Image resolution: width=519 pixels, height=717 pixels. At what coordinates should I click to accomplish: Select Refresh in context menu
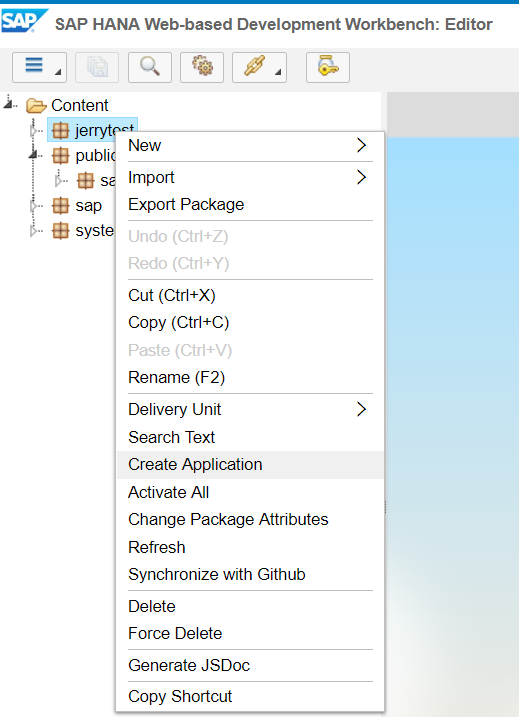(250, 547)
